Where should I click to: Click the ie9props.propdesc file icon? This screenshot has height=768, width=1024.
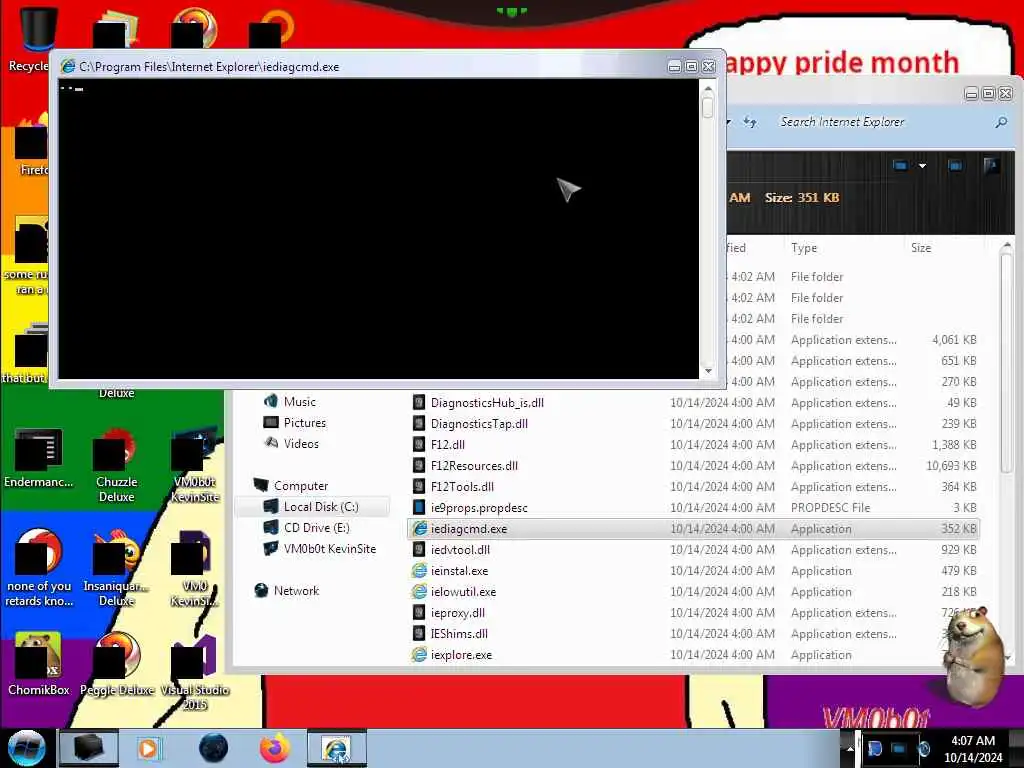tap(419, 507)
